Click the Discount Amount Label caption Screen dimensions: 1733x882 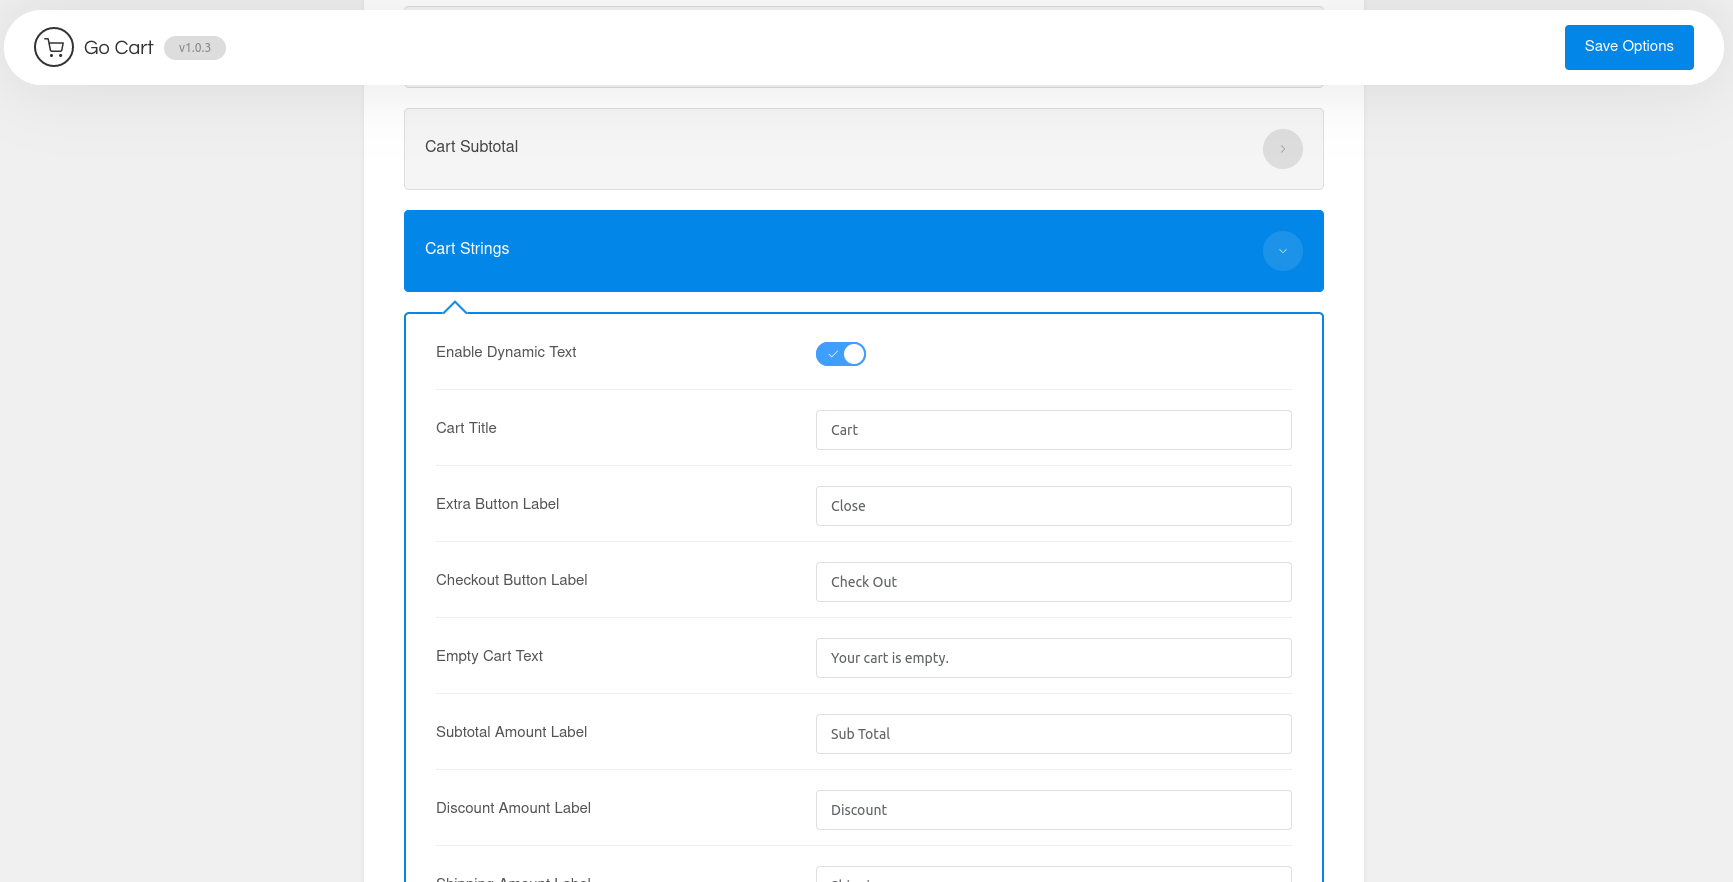point(513,808)
